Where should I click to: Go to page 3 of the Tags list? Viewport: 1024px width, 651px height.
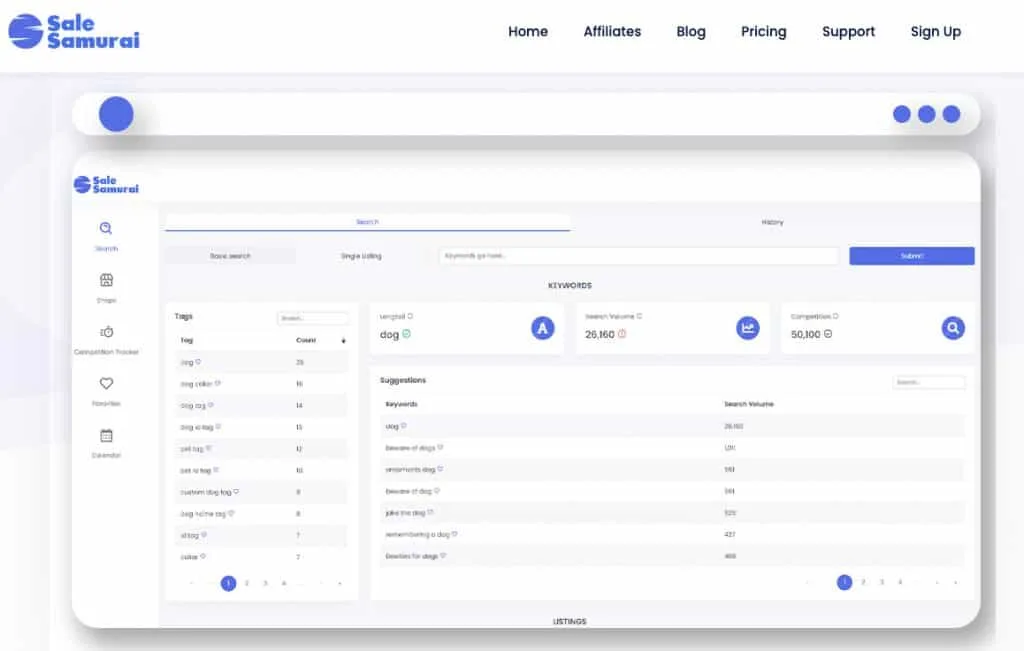point(265,583)
